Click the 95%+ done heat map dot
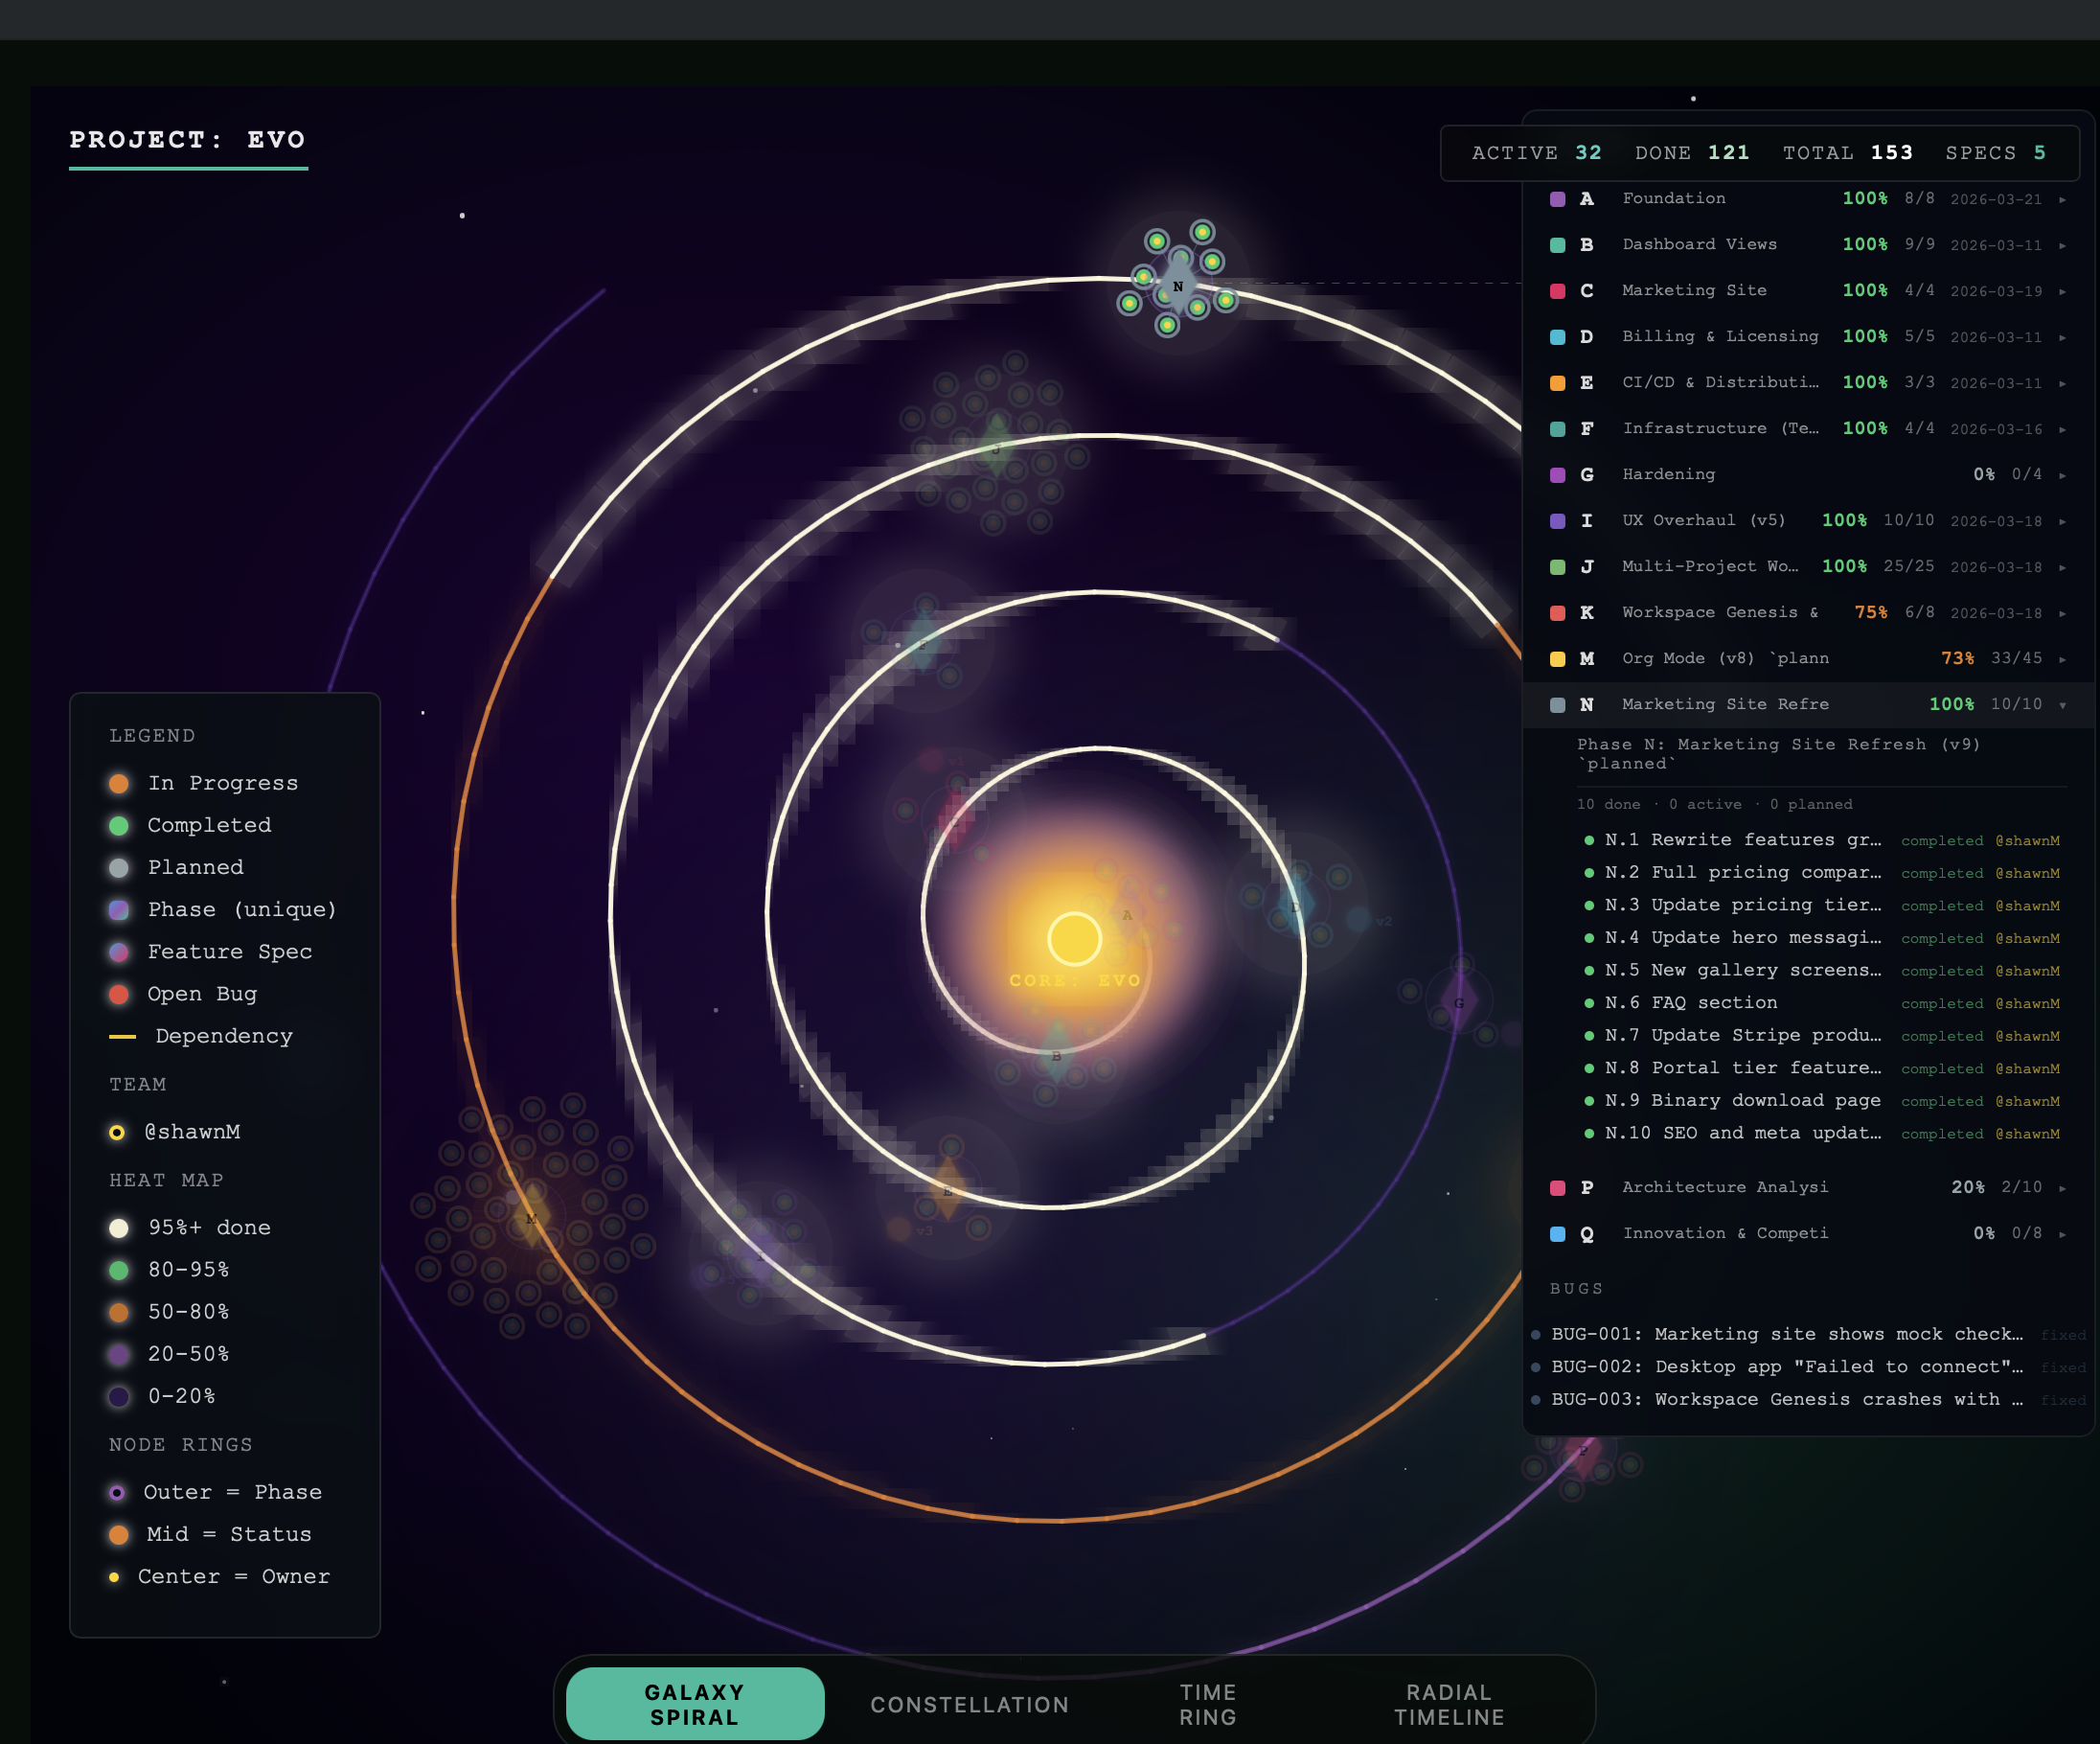 tap(119, 1227)
